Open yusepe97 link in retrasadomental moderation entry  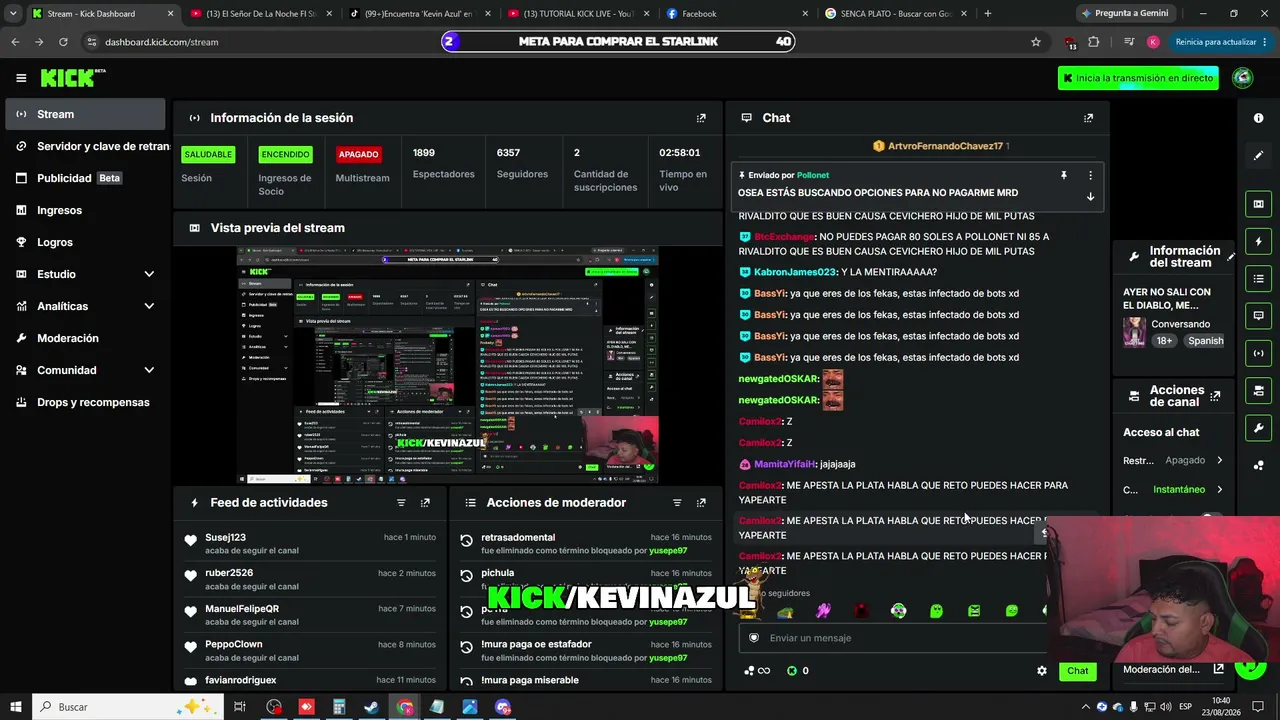coord(667,551)
